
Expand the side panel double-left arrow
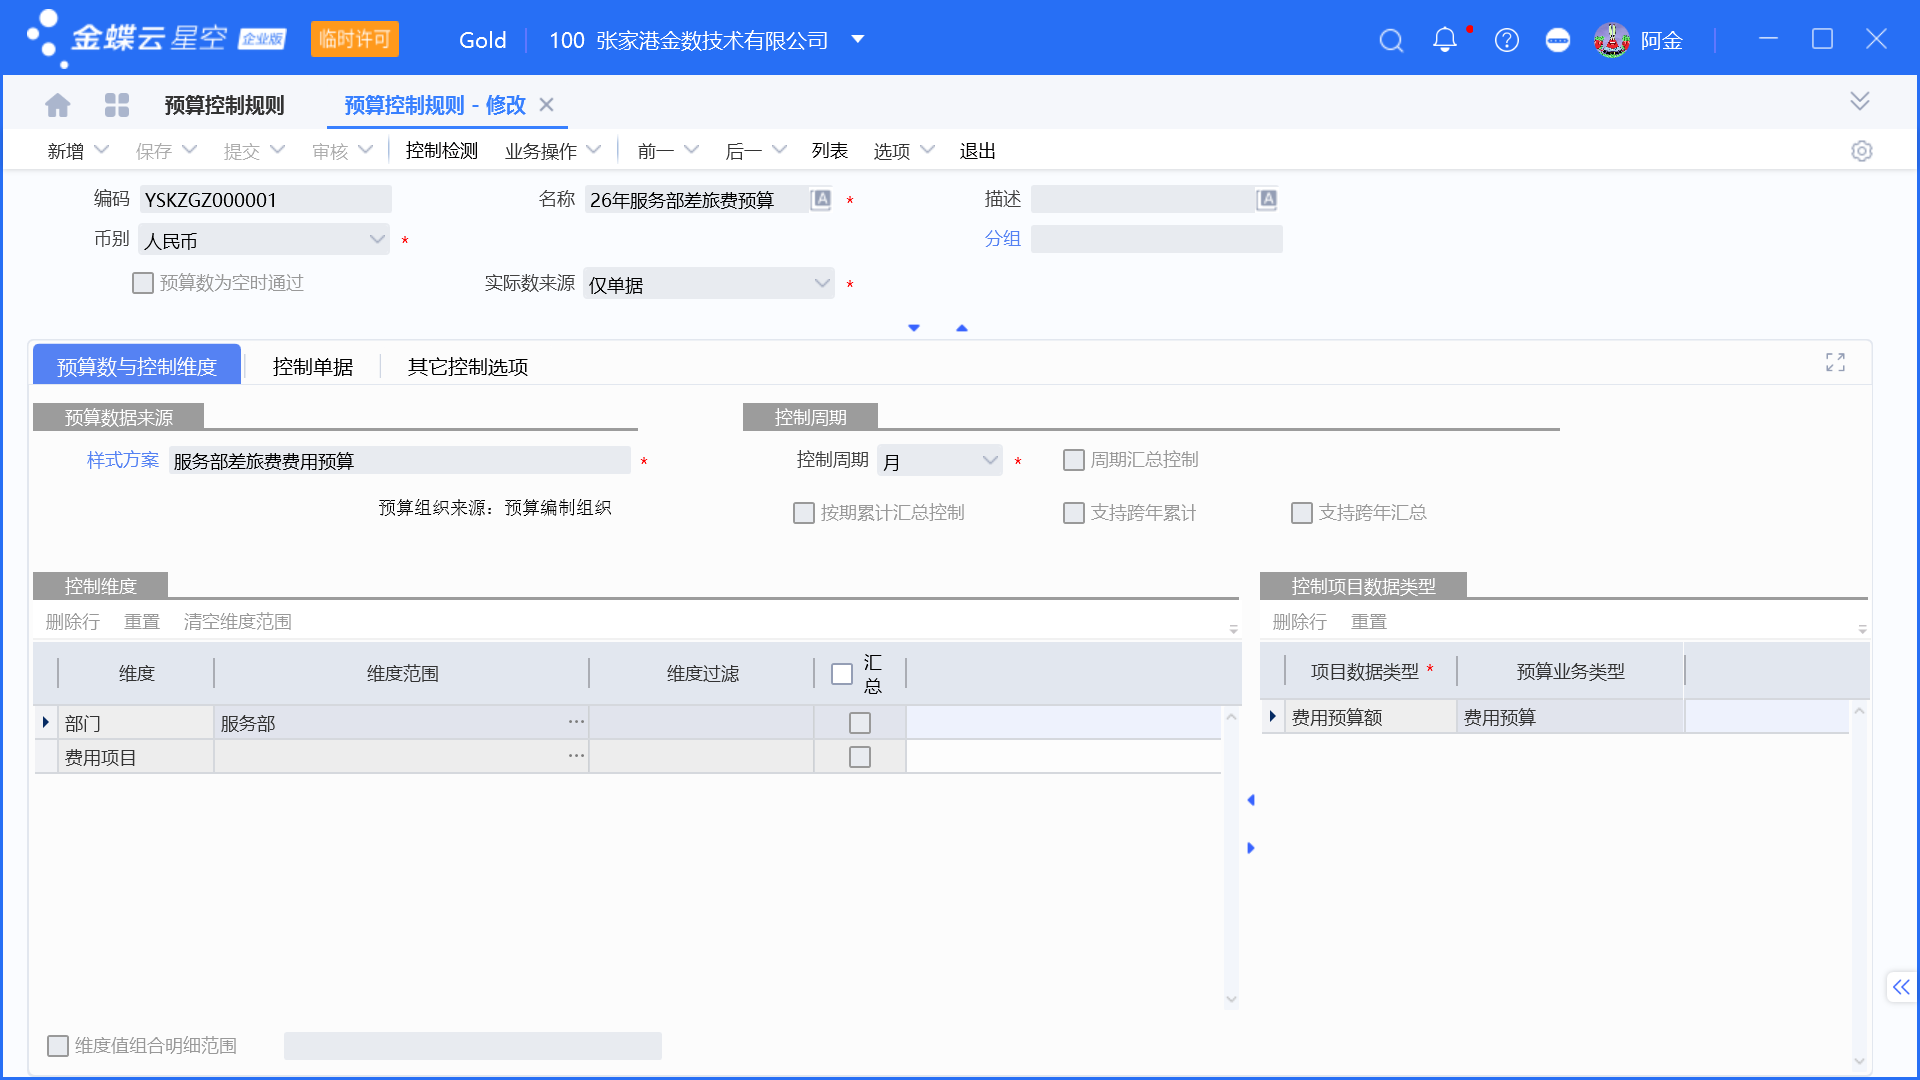[x=1900, y=987]
